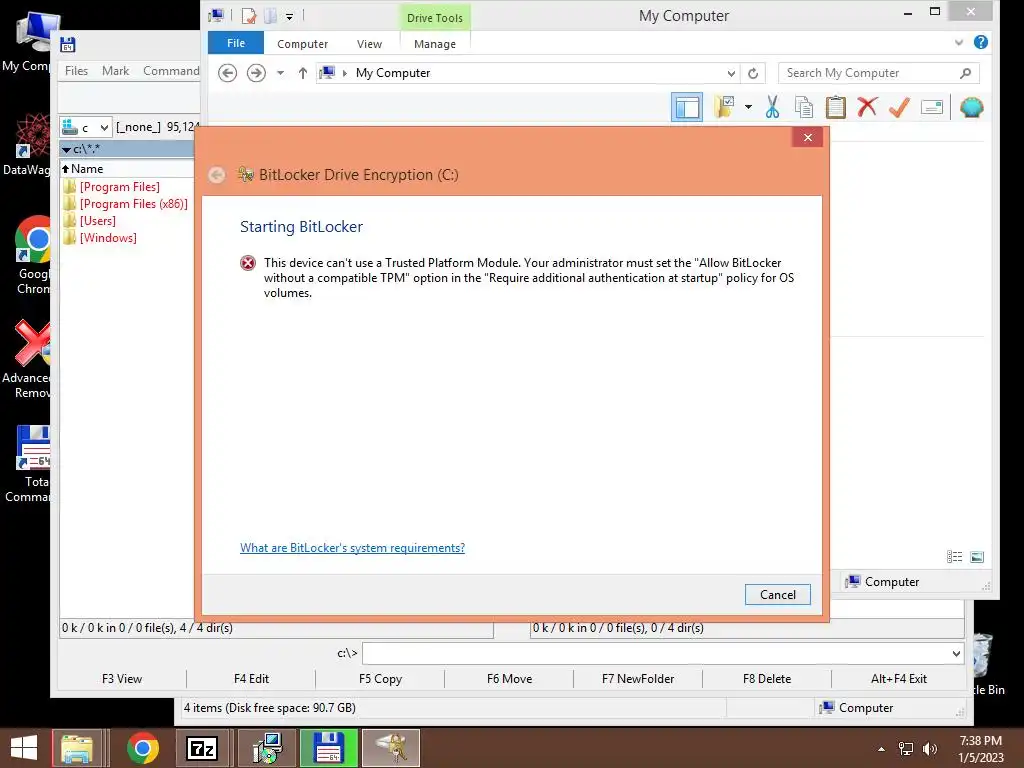Close the BitLocker Drive Encryption dialog
The width and height of the screenshot is (1024, 768).
(808, 137)
